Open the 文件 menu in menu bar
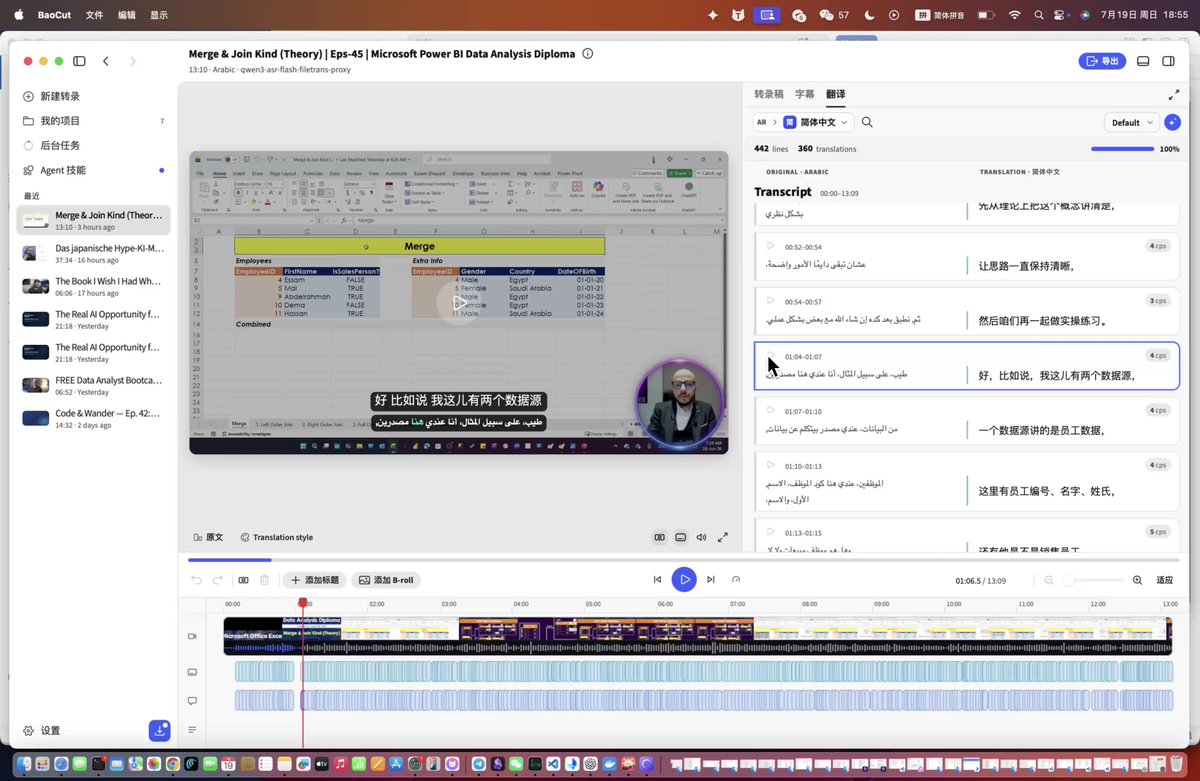 pos(94,15)
